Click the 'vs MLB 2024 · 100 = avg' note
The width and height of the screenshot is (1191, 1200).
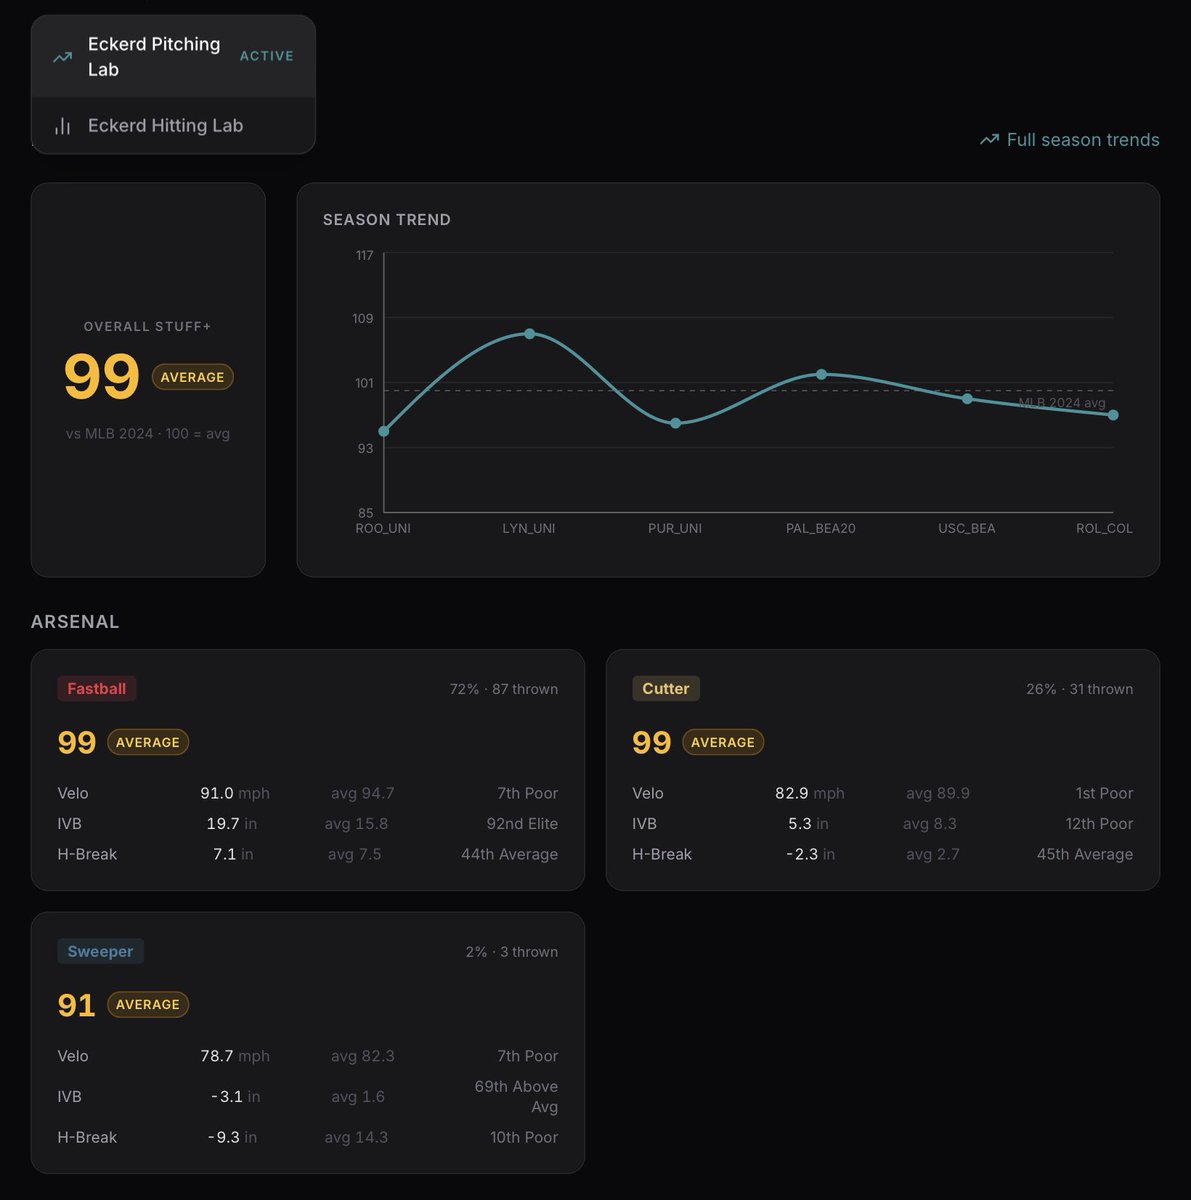click(x=148, y=434)
